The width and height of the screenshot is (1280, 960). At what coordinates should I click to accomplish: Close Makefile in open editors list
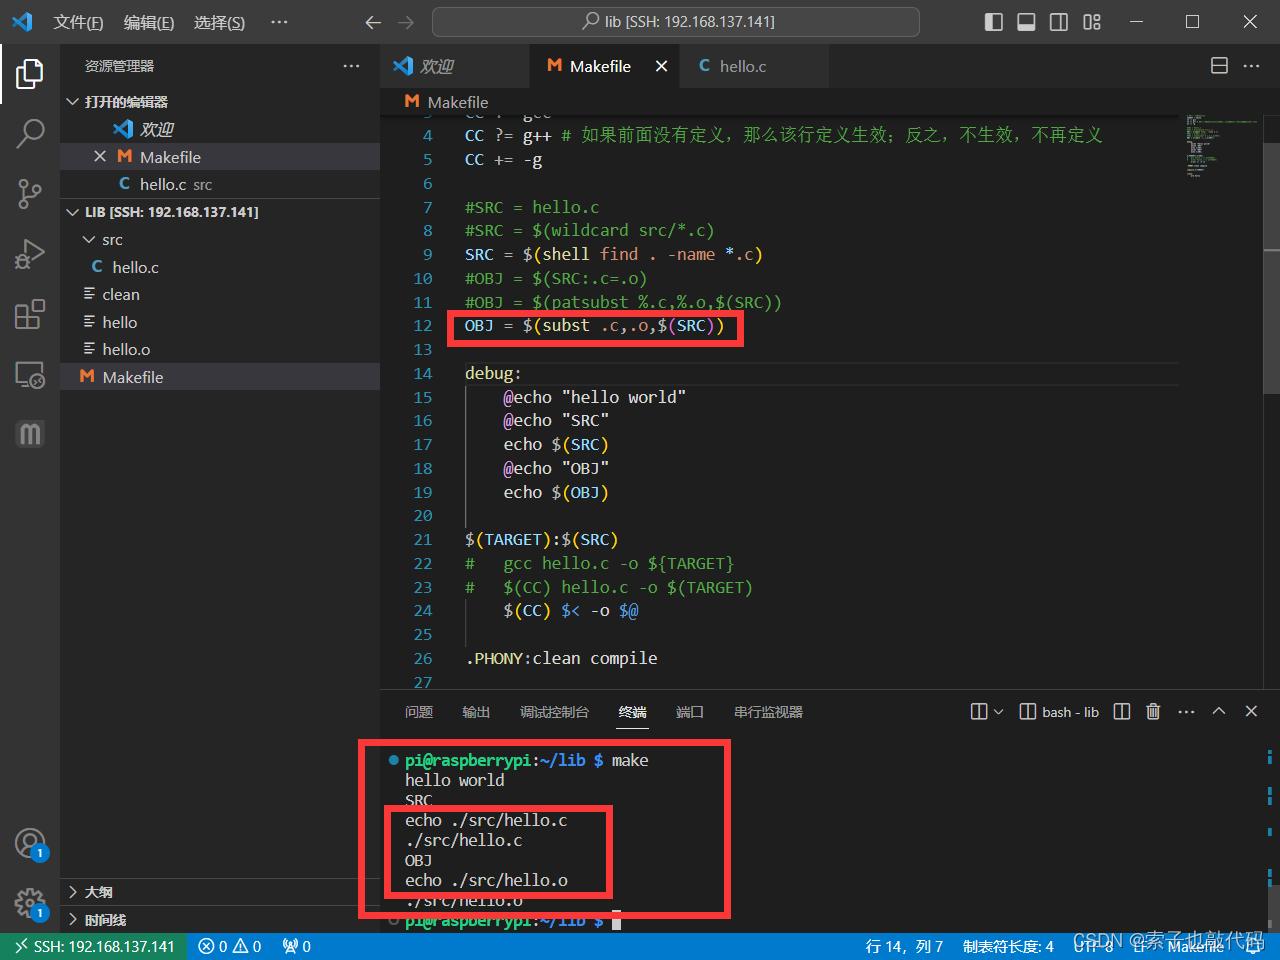[x=100, y=157]
